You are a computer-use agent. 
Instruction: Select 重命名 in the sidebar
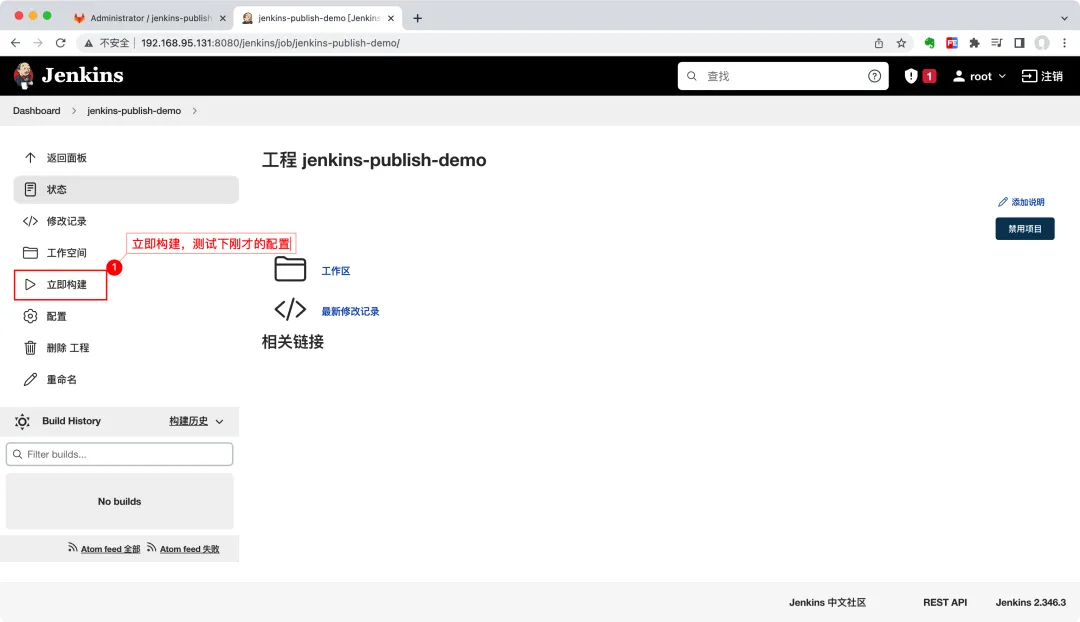pyautogui.click(x=126, y=380)
